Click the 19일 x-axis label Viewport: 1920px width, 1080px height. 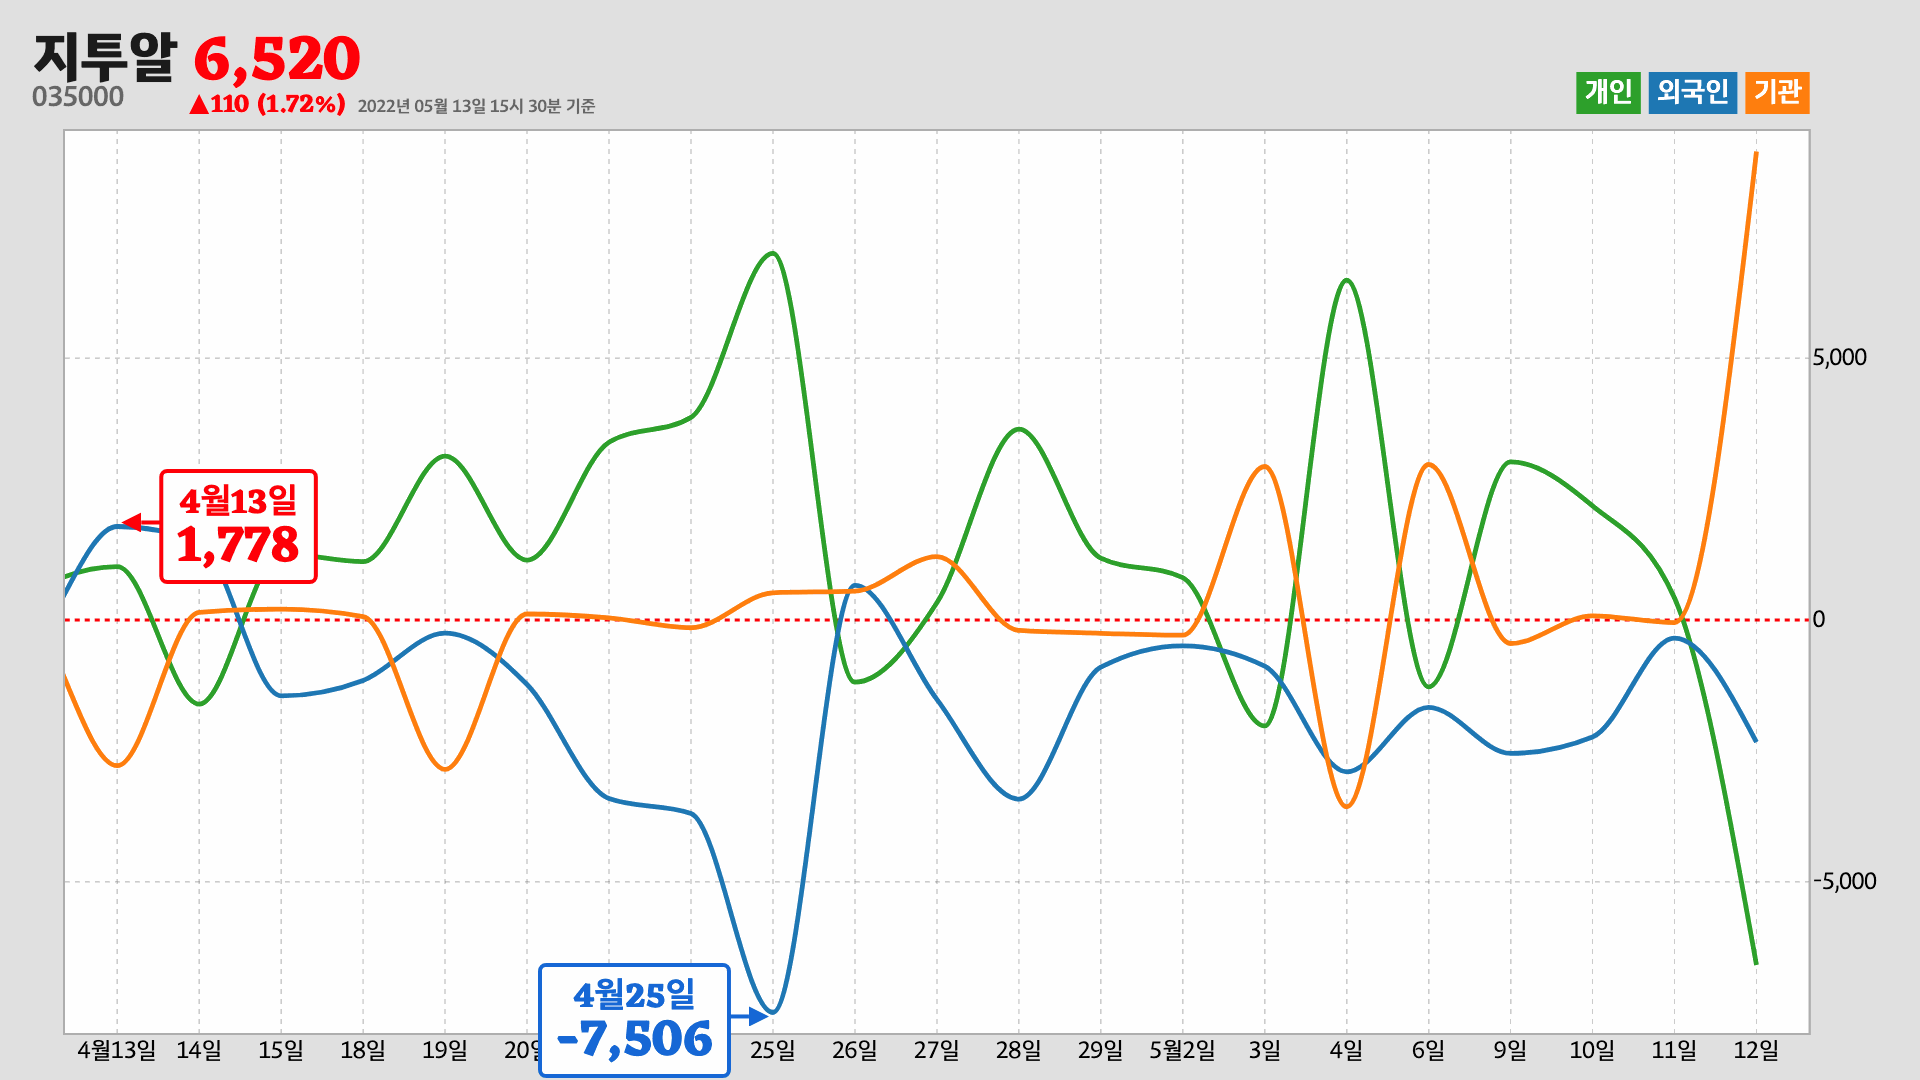(x=445, y=1050)
